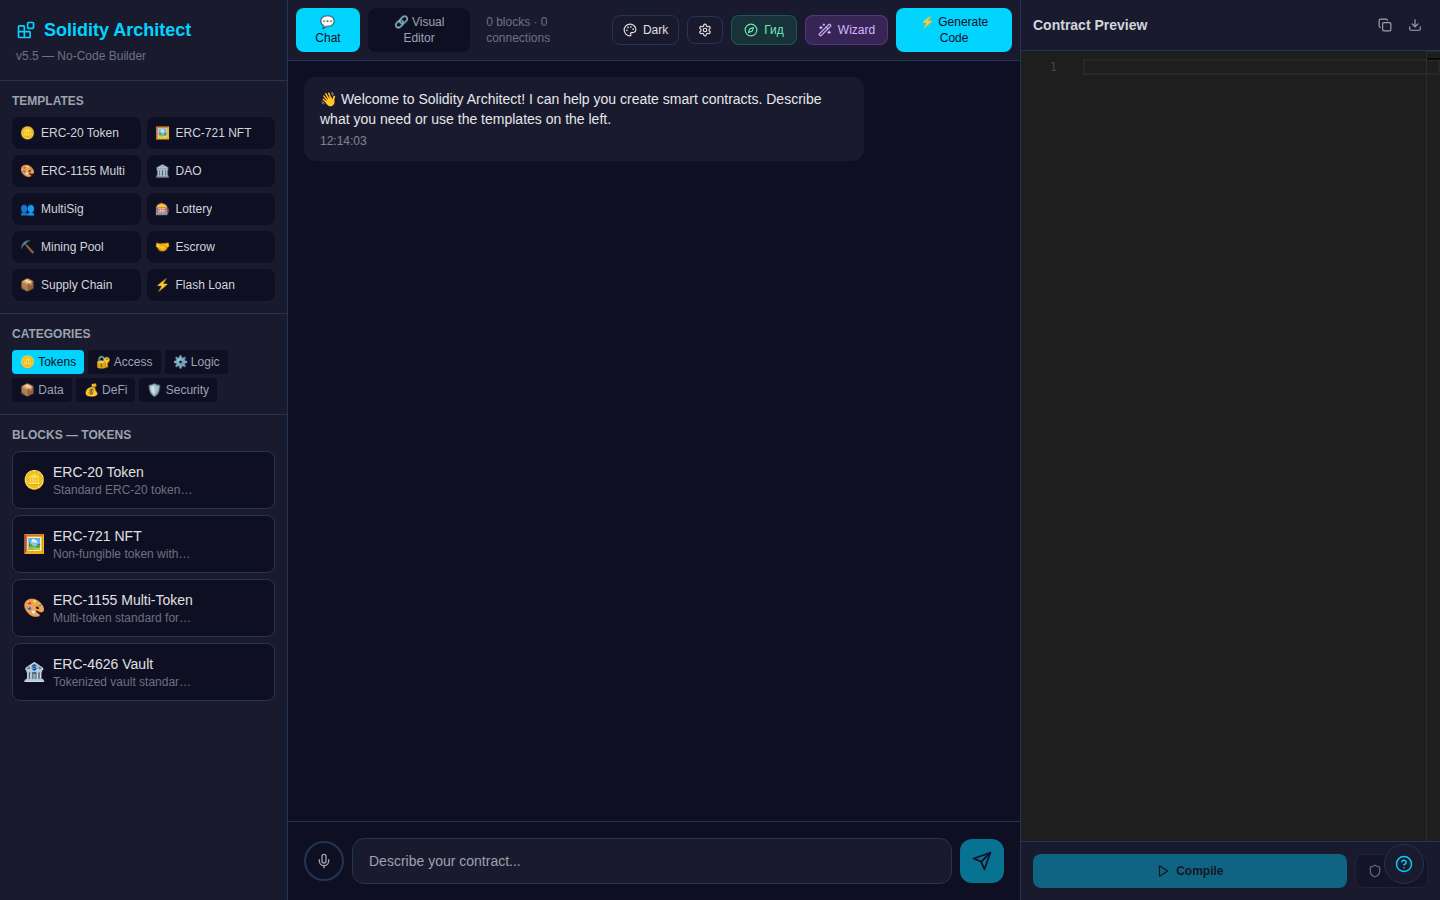Load the ERC-721 NFT template
The width and height of the screenshot is (1440, 900).
[211, 133]
